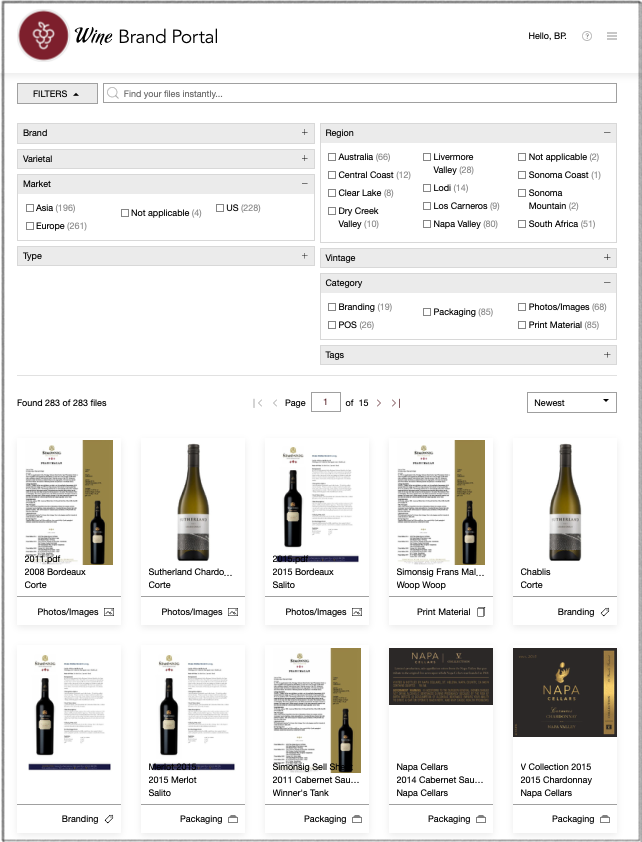Open the Sutherland Chardo... Corte file title
The image size is (642, 842).
point(190,572)
